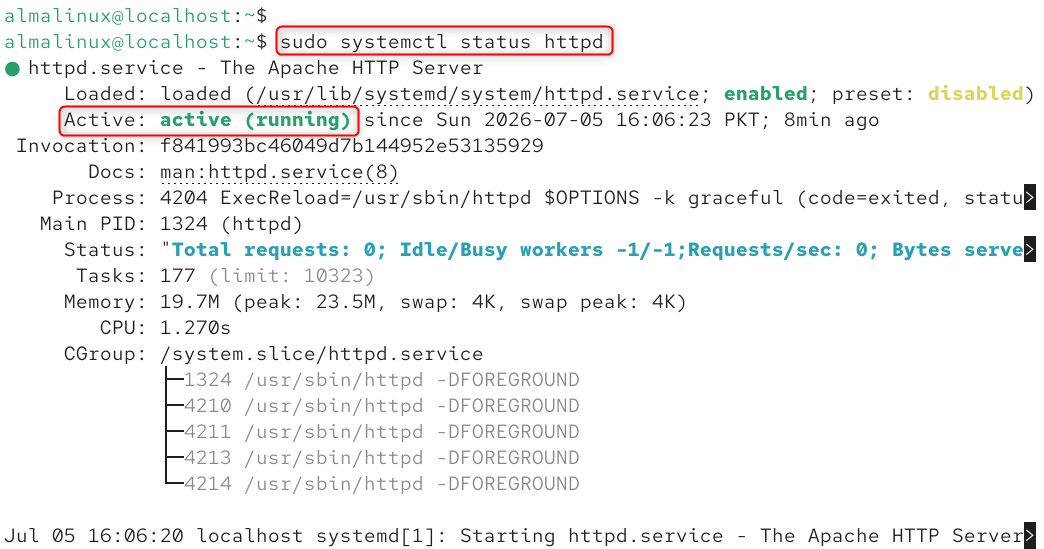Image resolution: width=1044 pixels, height=549 pixels.
Task: Click the CPU value 1.270s
Action: click(x=195, y=328)
